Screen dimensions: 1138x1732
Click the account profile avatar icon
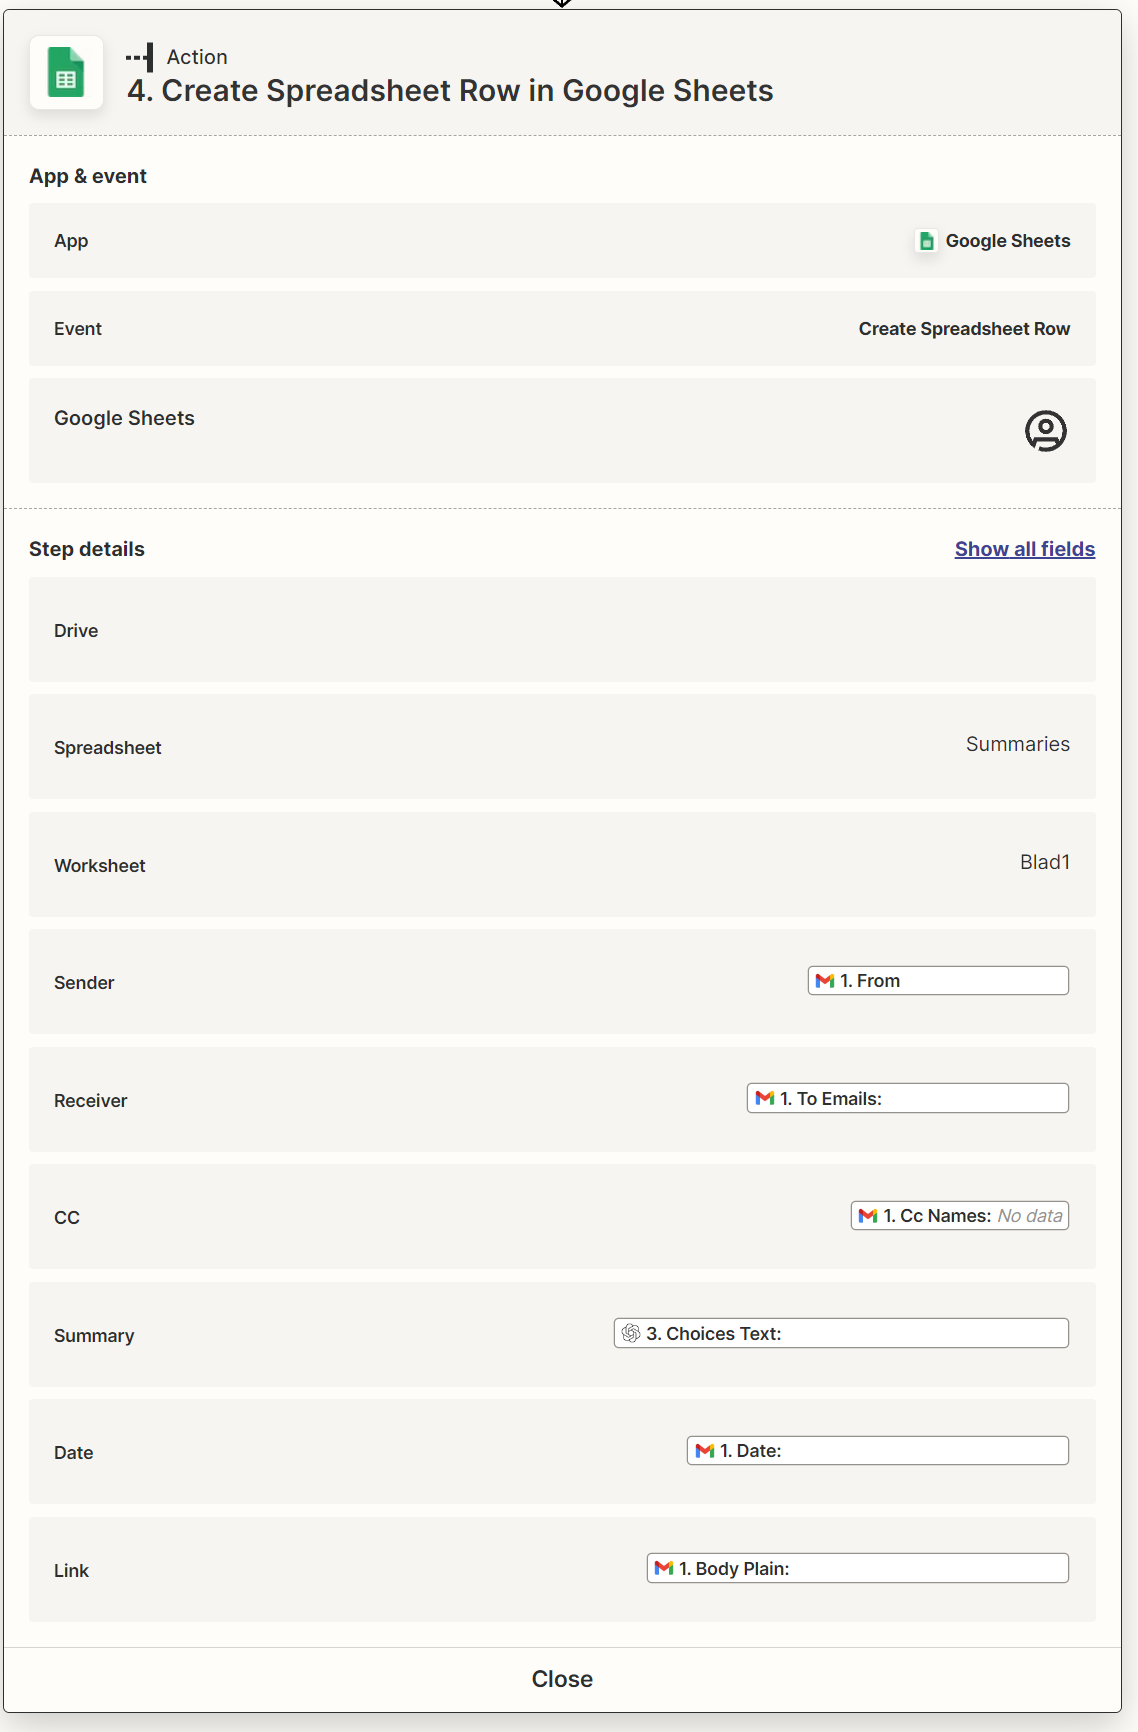(1045, 431)
